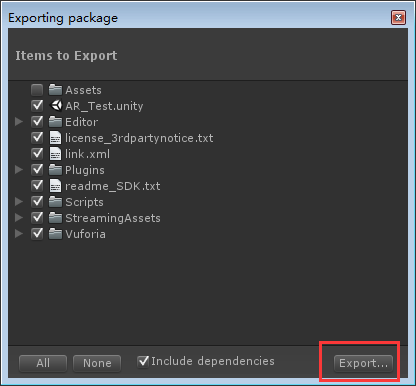Click the None button

coord(97,363)
